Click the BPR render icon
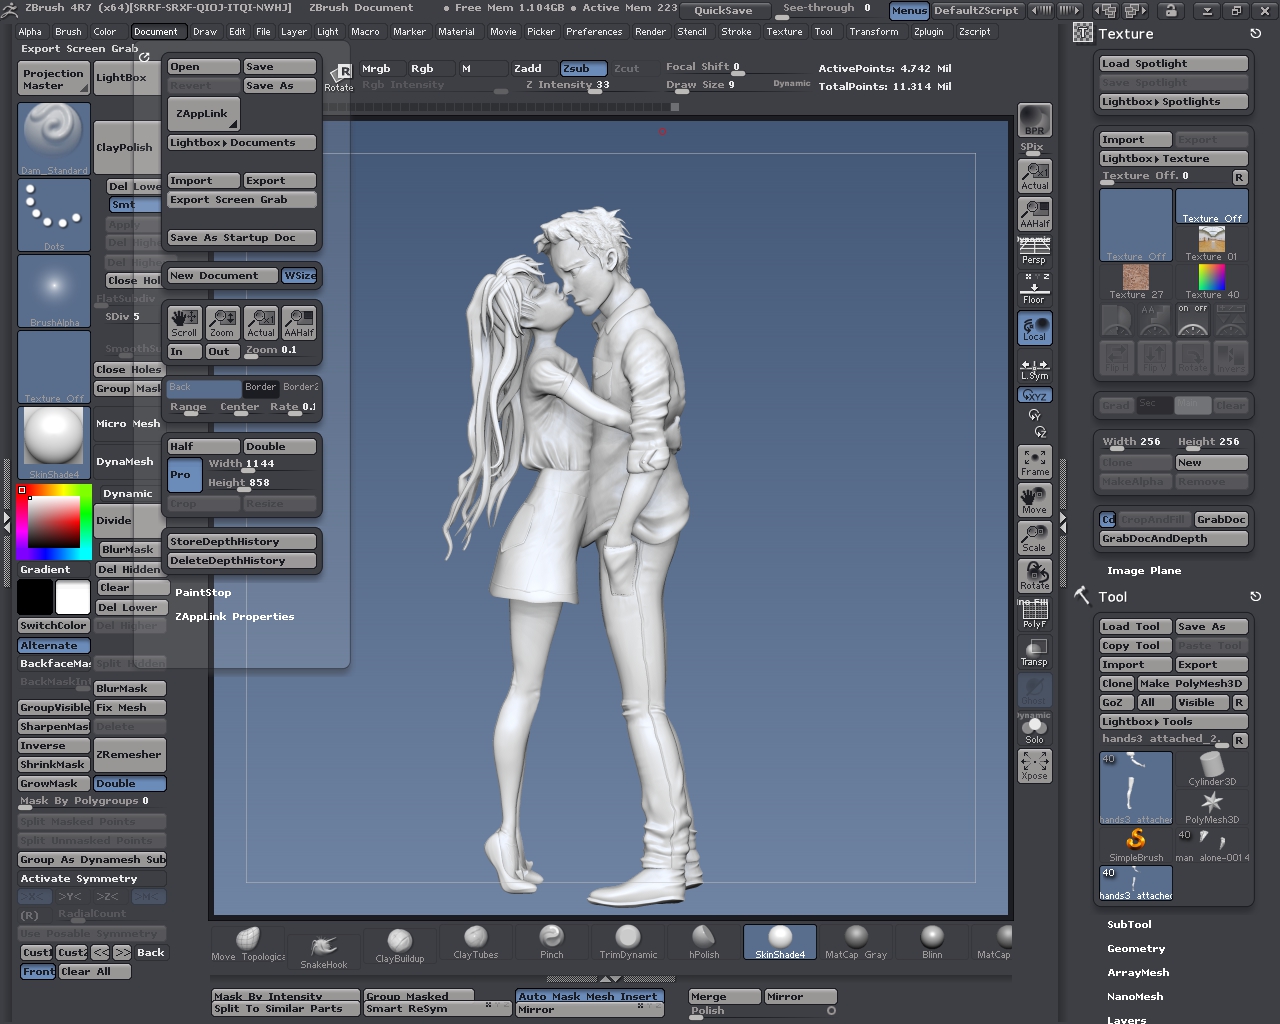1280x1024 pixels. 1034,120
